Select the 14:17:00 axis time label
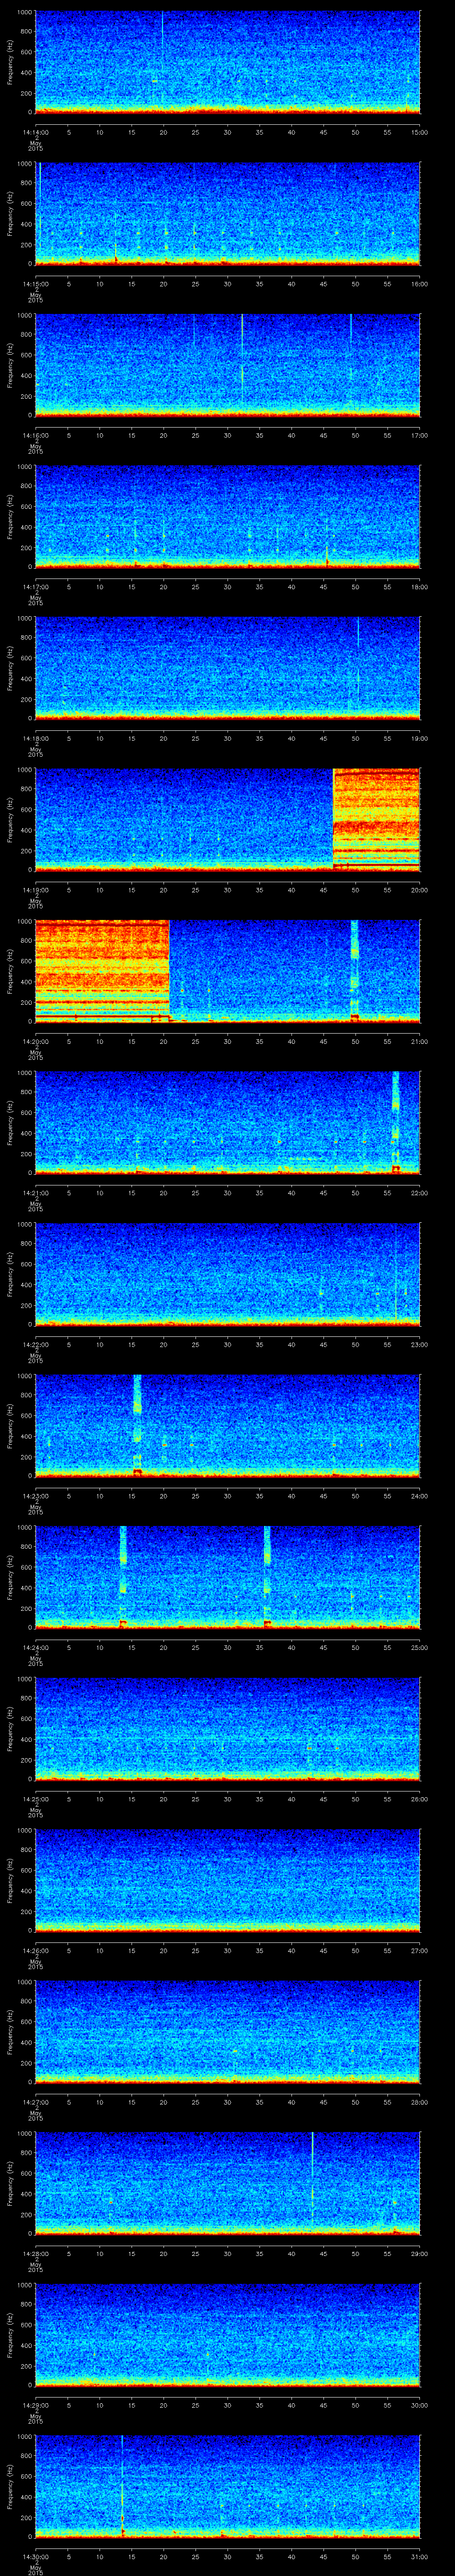Viewport: 455px width, 2576px height. coord(35,587)
